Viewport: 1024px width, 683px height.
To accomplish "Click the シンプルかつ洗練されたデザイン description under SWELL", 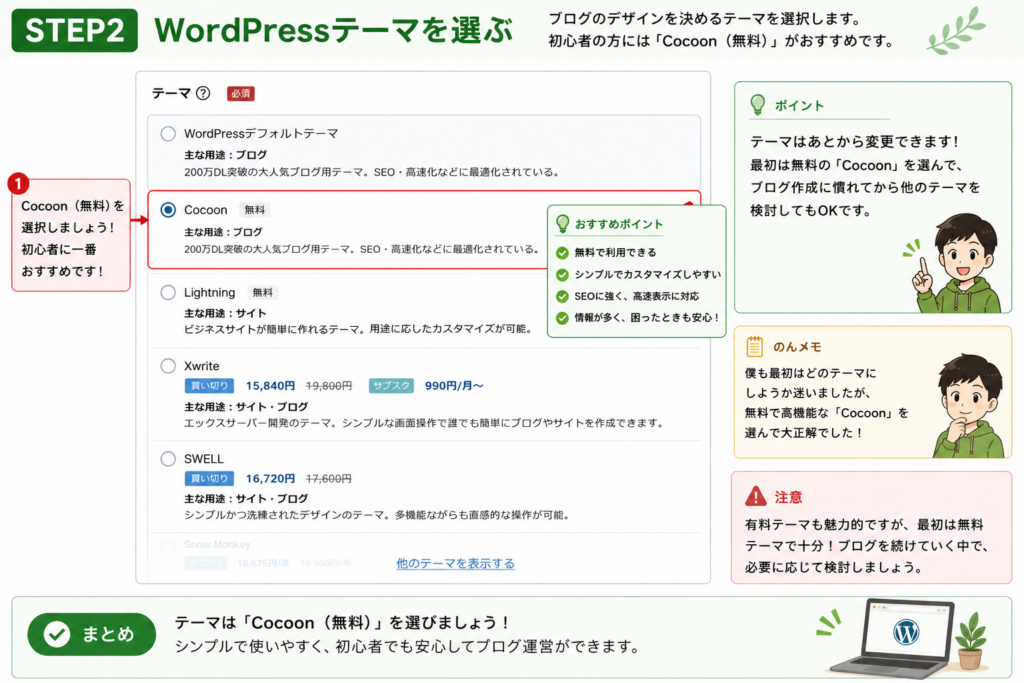I will [x=377, y=515].
